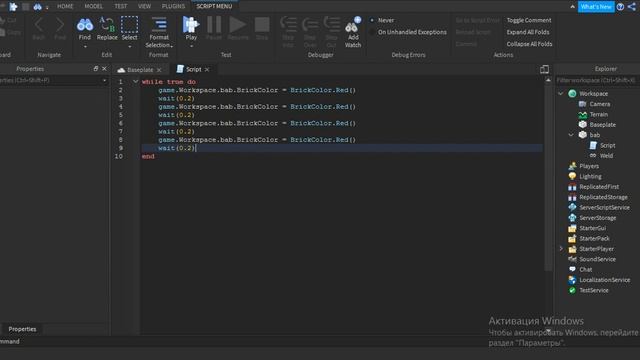Select Baseplate in Explorer tree
The width and height of the screenshot is (640, 360).
602,124
